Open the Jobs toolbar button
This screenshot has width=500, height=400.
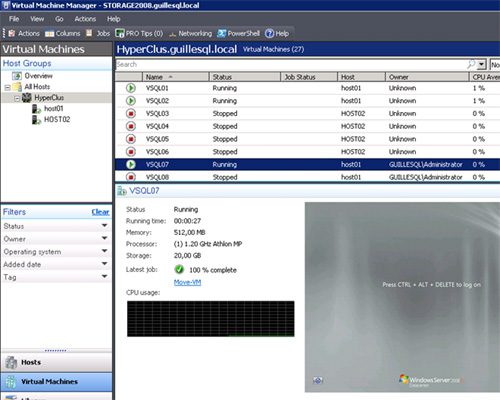coord(98,33)
